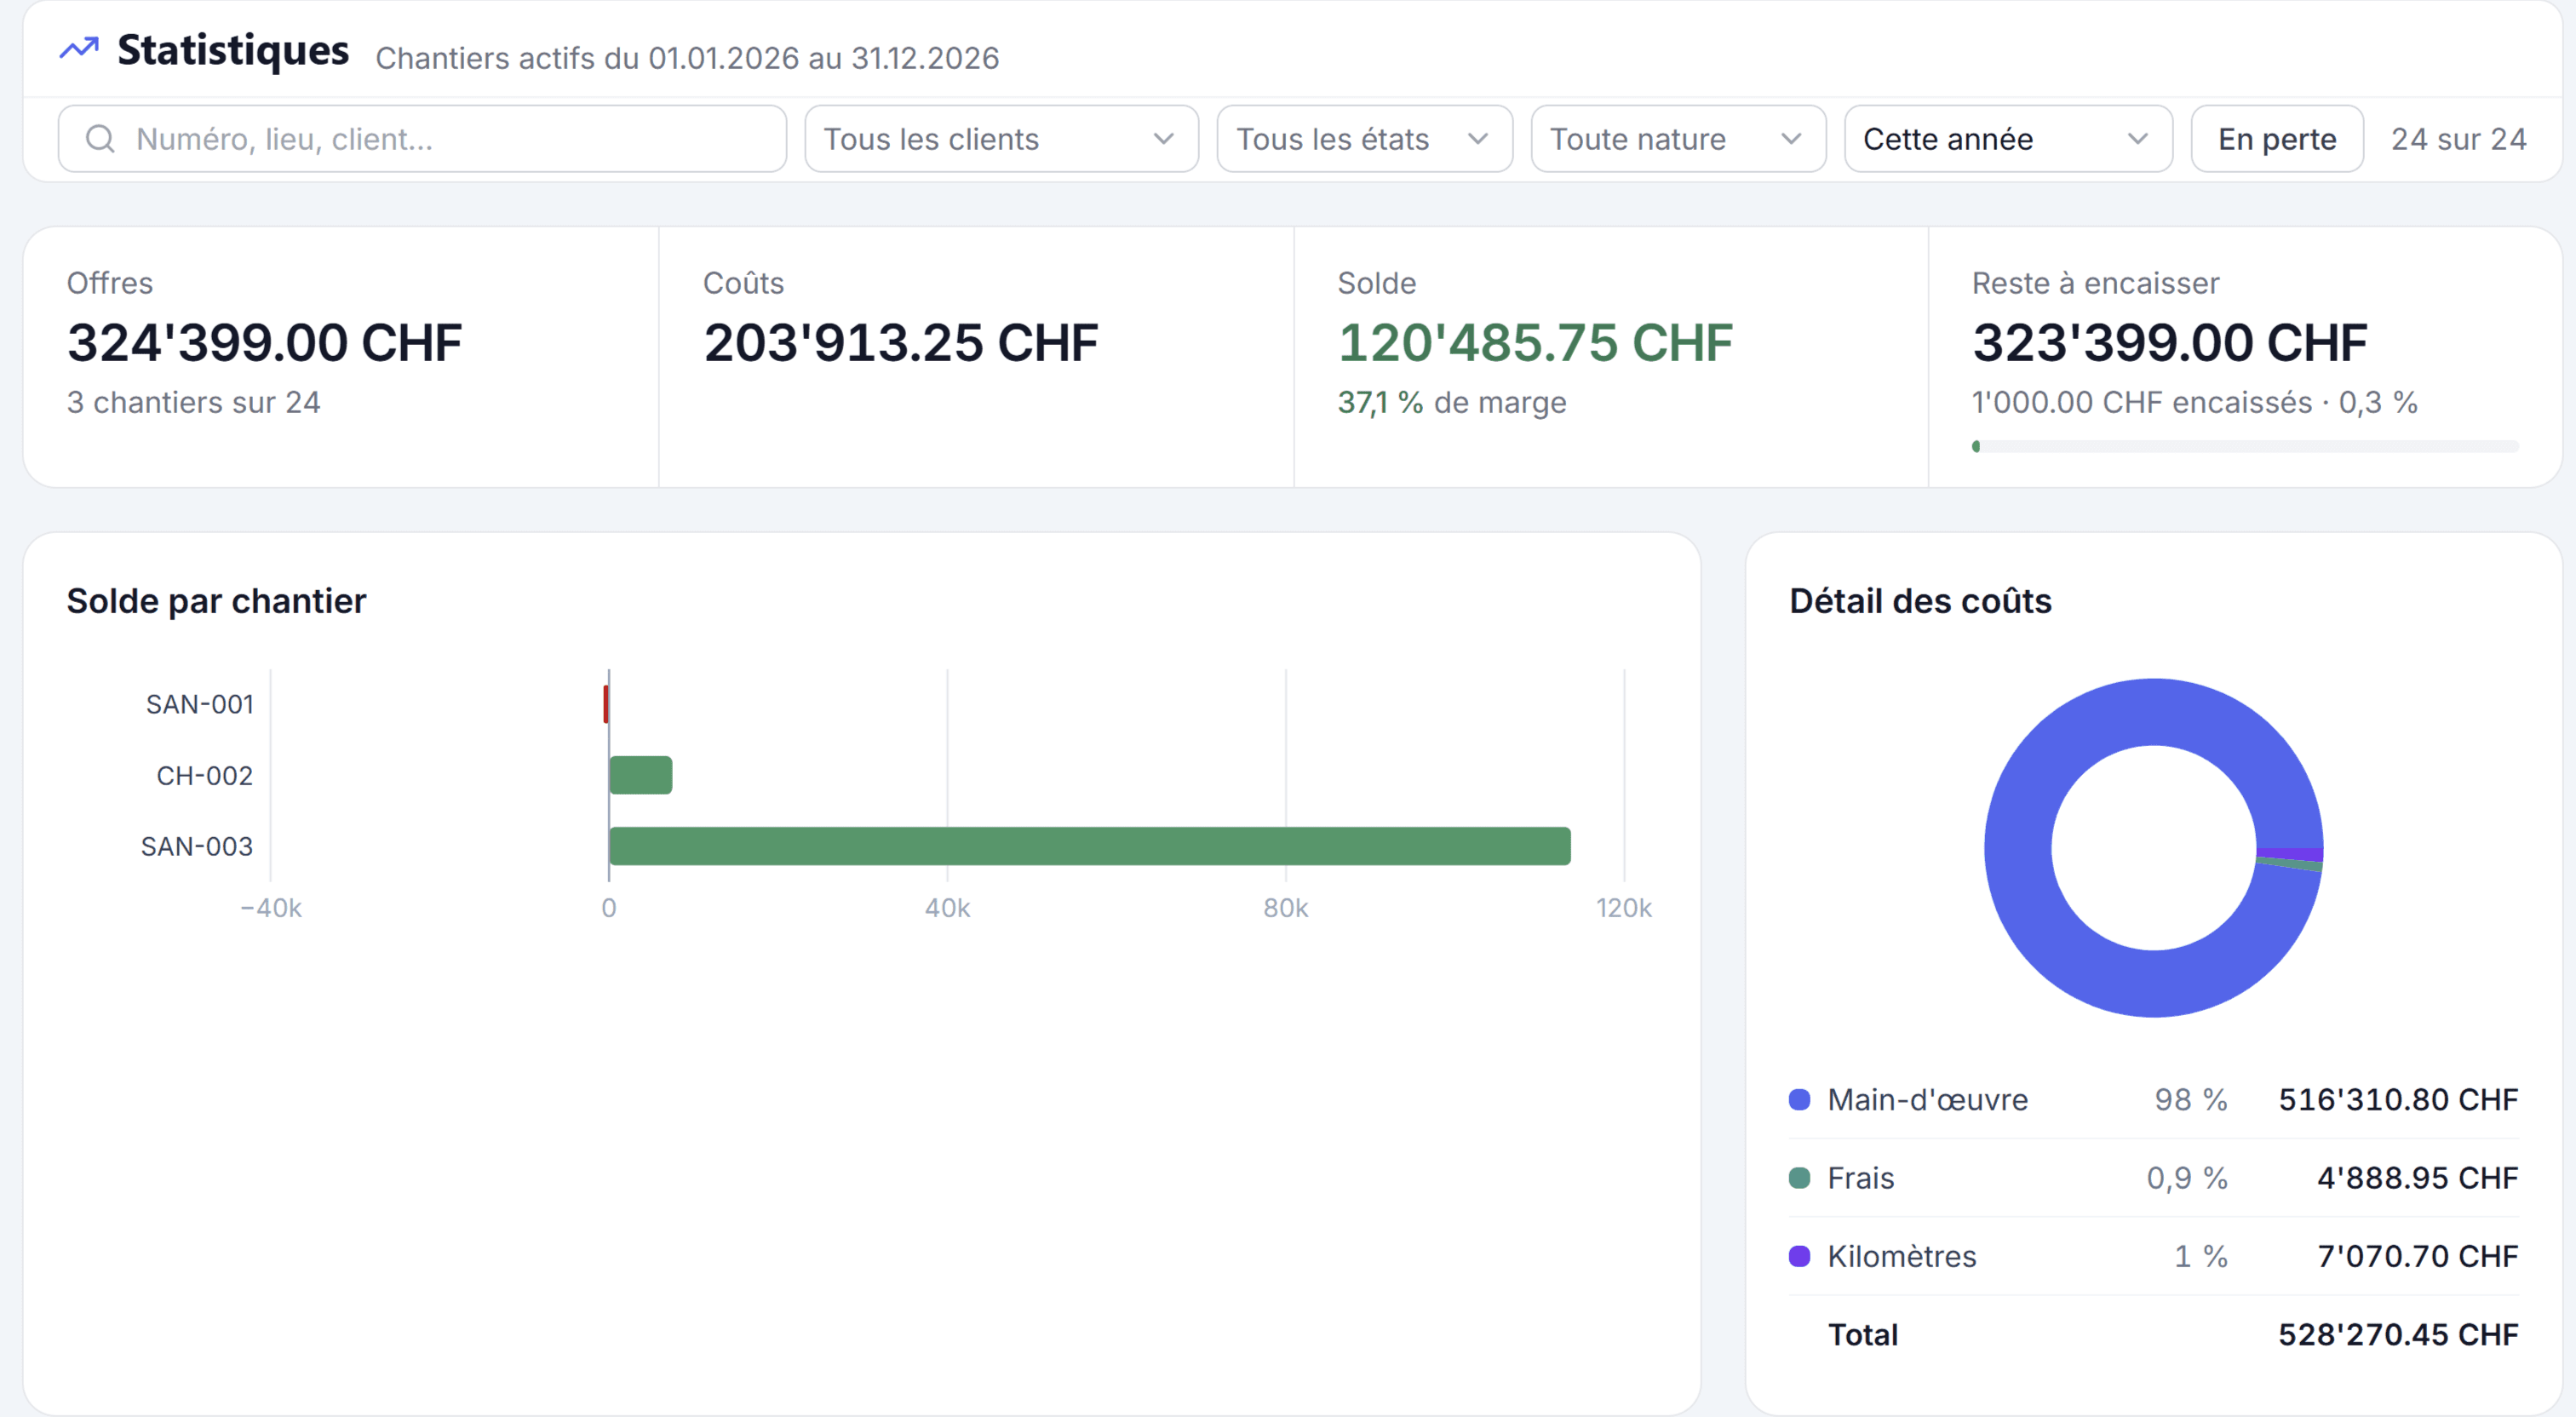Viewport: 2576px width, 1417px height.
Task: Click the SAN-003 chart label
Action: (x=197, y=846)
